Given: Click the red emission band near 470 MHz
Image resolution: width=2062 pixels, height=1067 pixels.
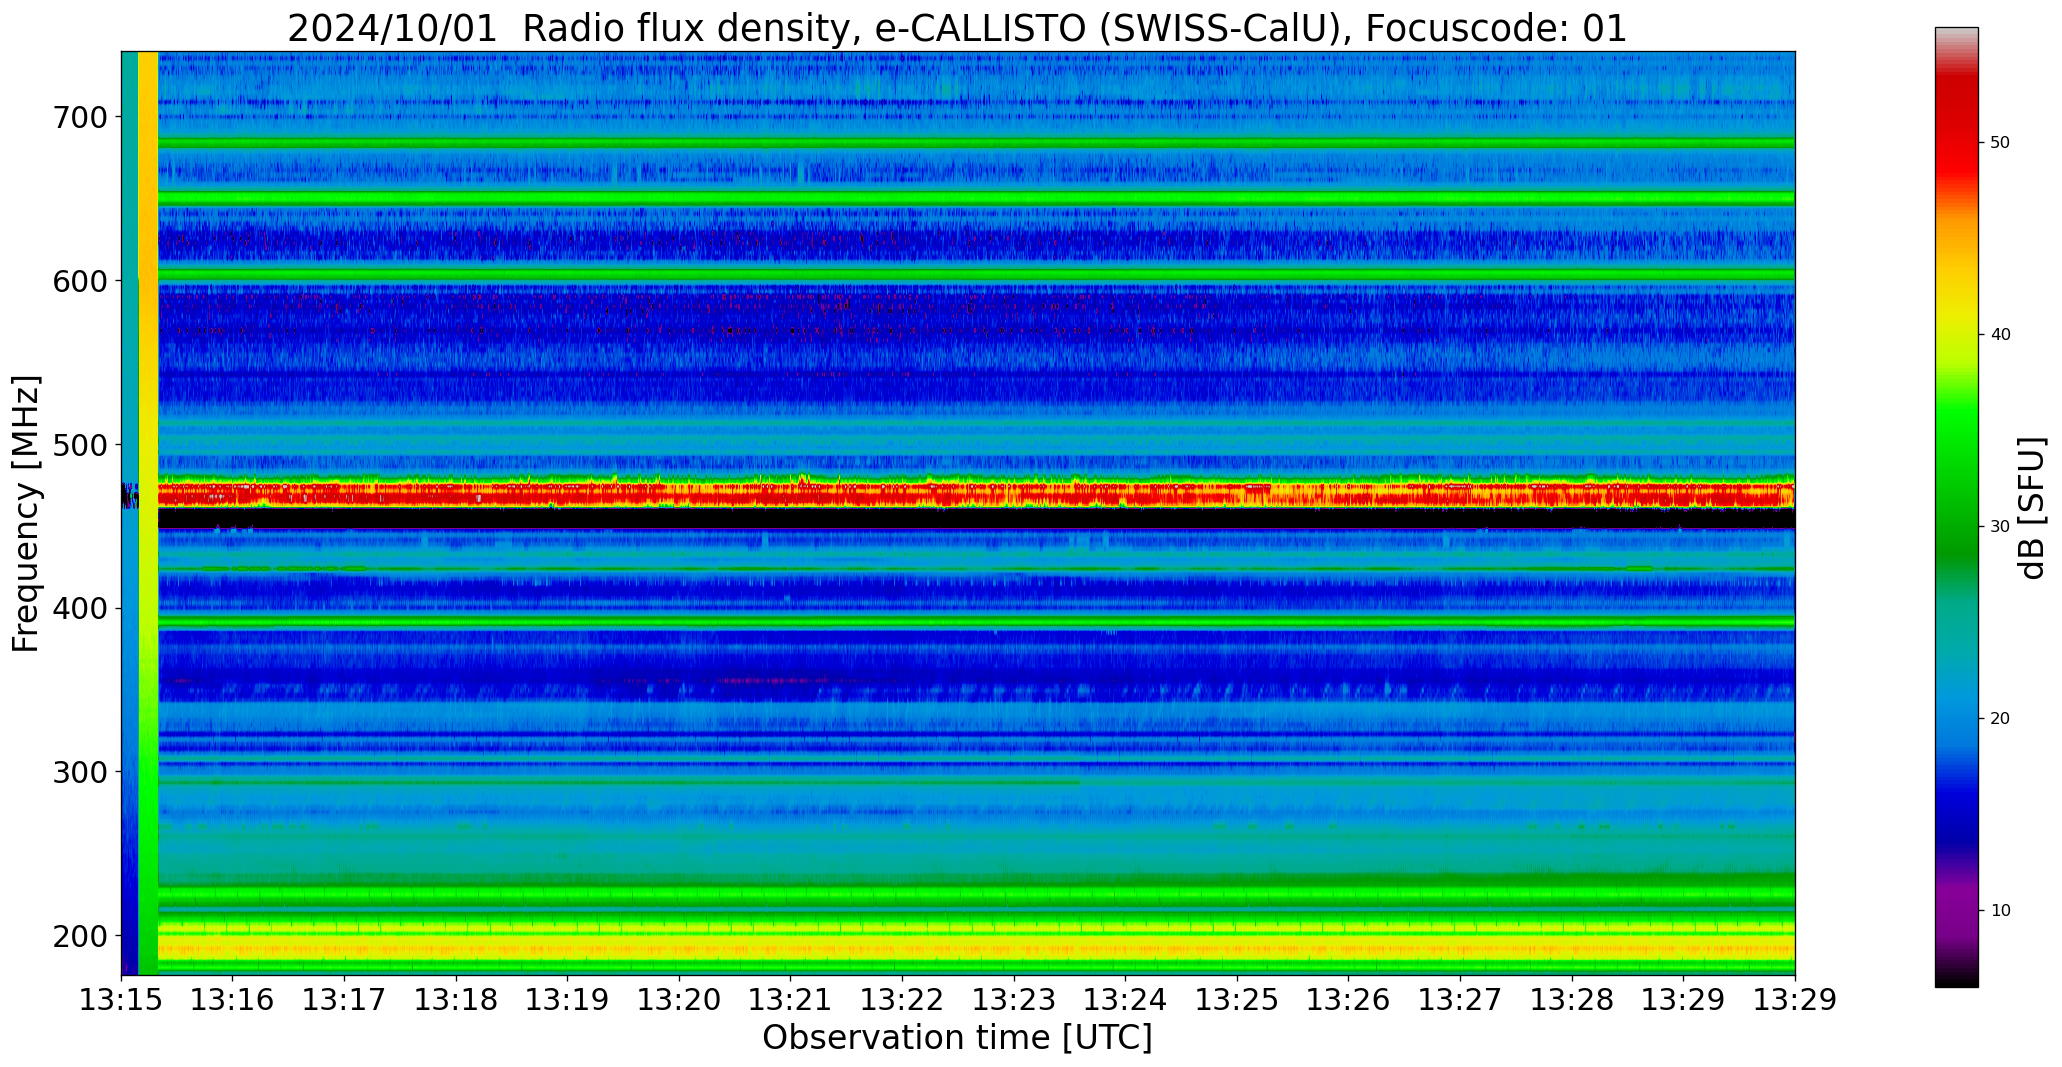Looking at the screenshot, I should coord(976,493).
